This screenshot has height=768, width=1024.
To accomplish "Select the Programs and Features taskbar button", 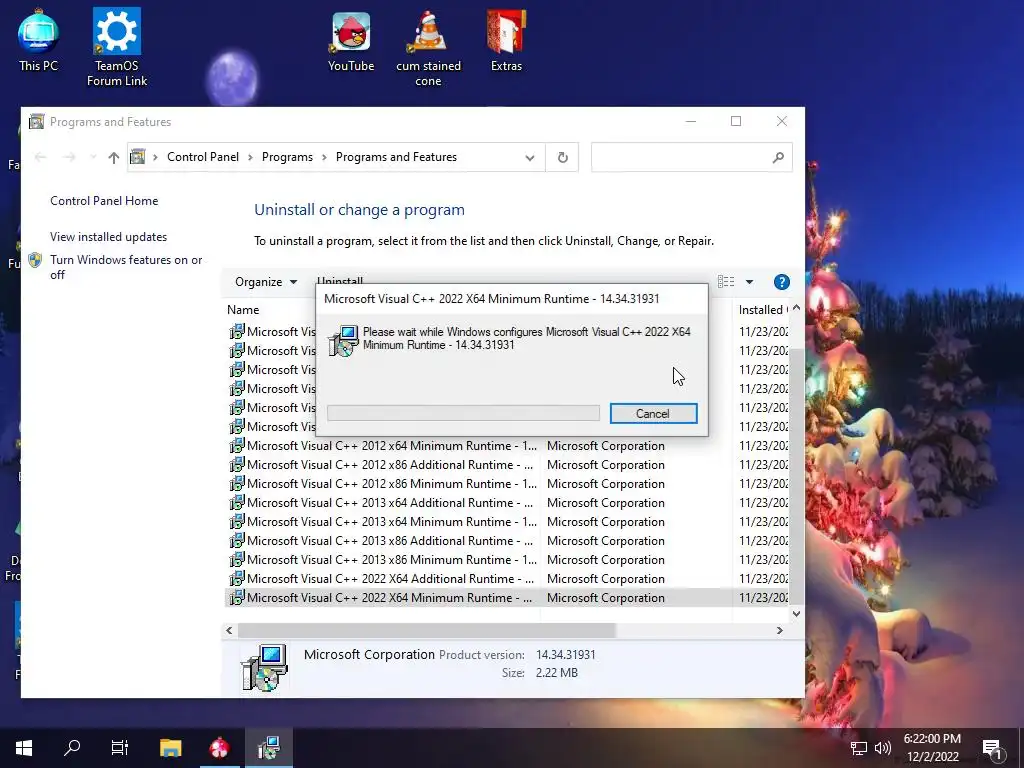I will point(268,748).
